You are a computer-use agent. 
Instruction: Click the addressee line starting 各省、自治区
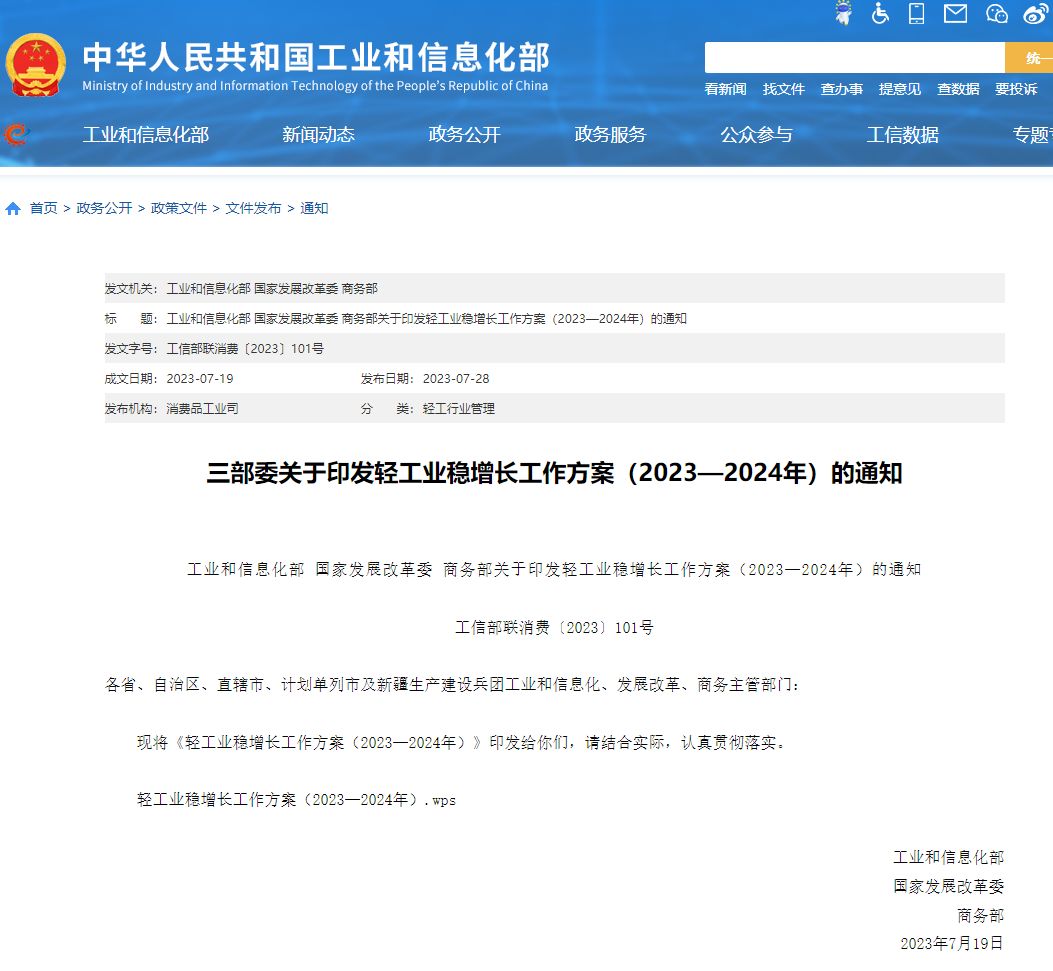[452, 685]
